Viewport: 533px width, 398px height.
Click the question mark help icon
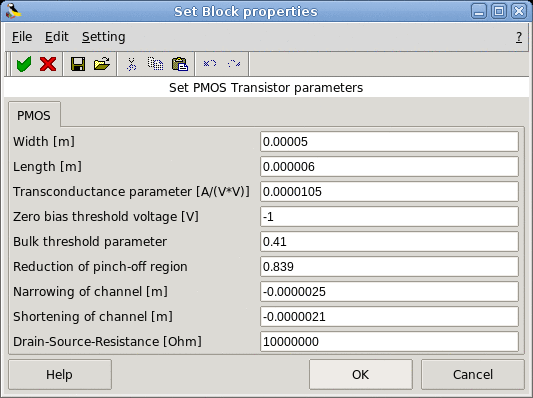pyautogui.click(x=519, y=37)
